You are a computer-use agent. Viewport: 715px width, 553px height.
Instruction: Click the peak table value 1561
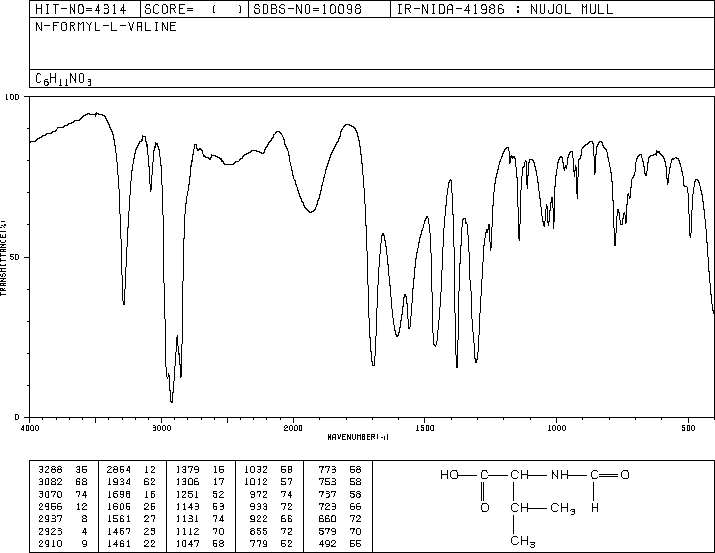pos(119,519)
